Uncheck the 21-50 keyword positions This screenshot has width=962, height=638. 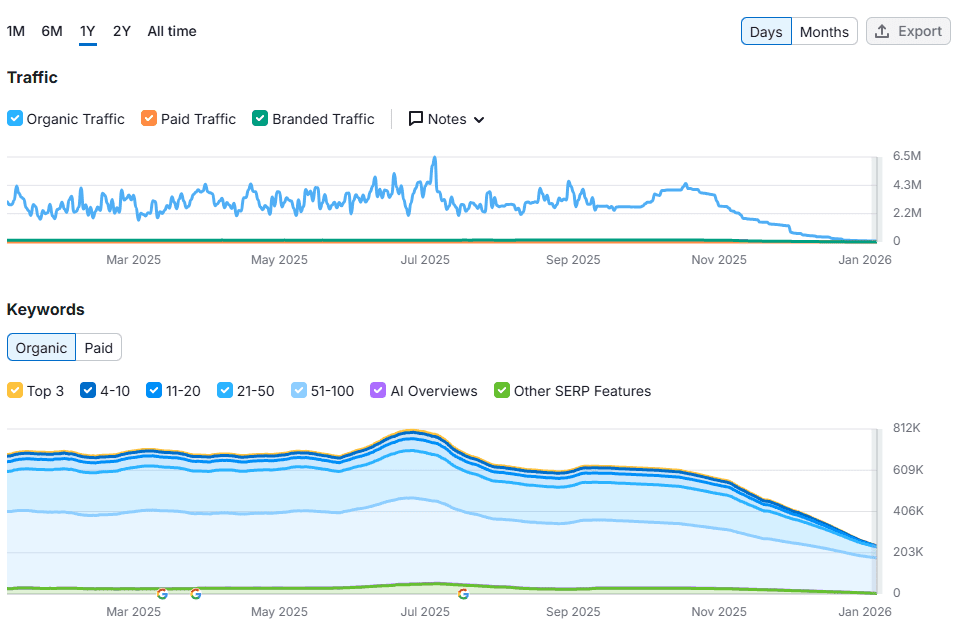click(225, 391)
